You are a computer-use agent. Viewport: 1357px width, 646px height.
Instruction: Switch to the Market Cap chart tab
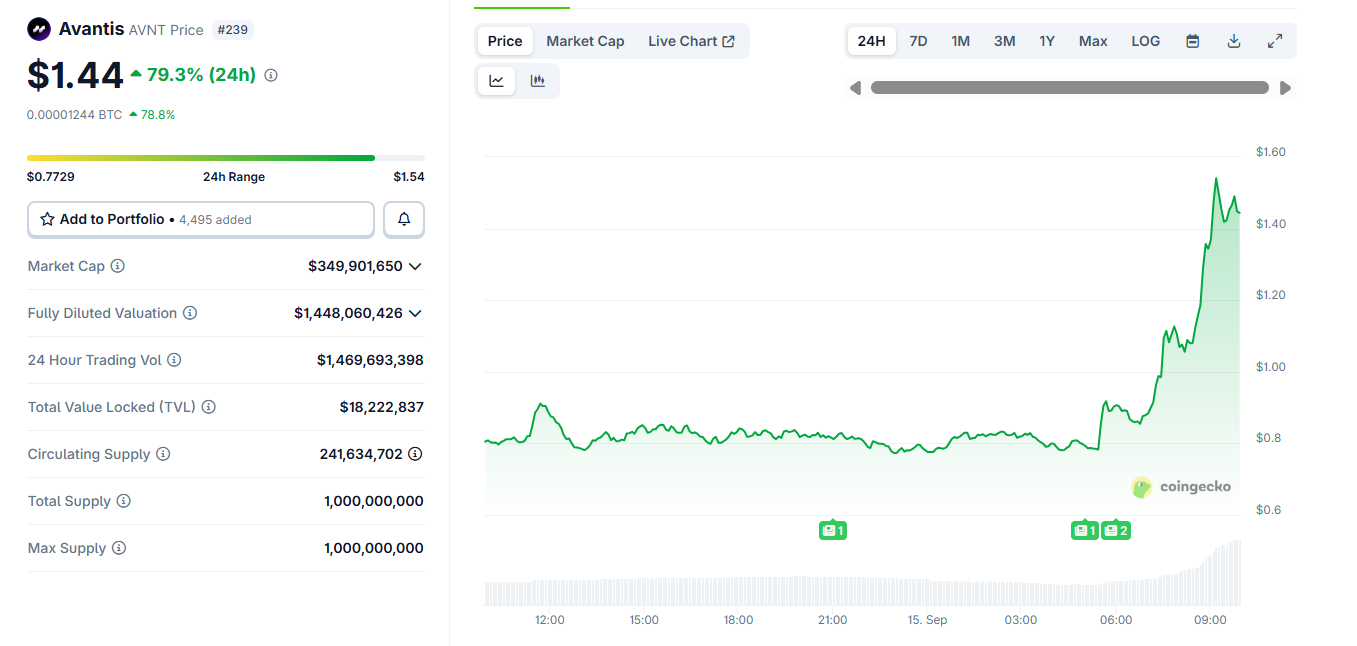coord(585,41)
